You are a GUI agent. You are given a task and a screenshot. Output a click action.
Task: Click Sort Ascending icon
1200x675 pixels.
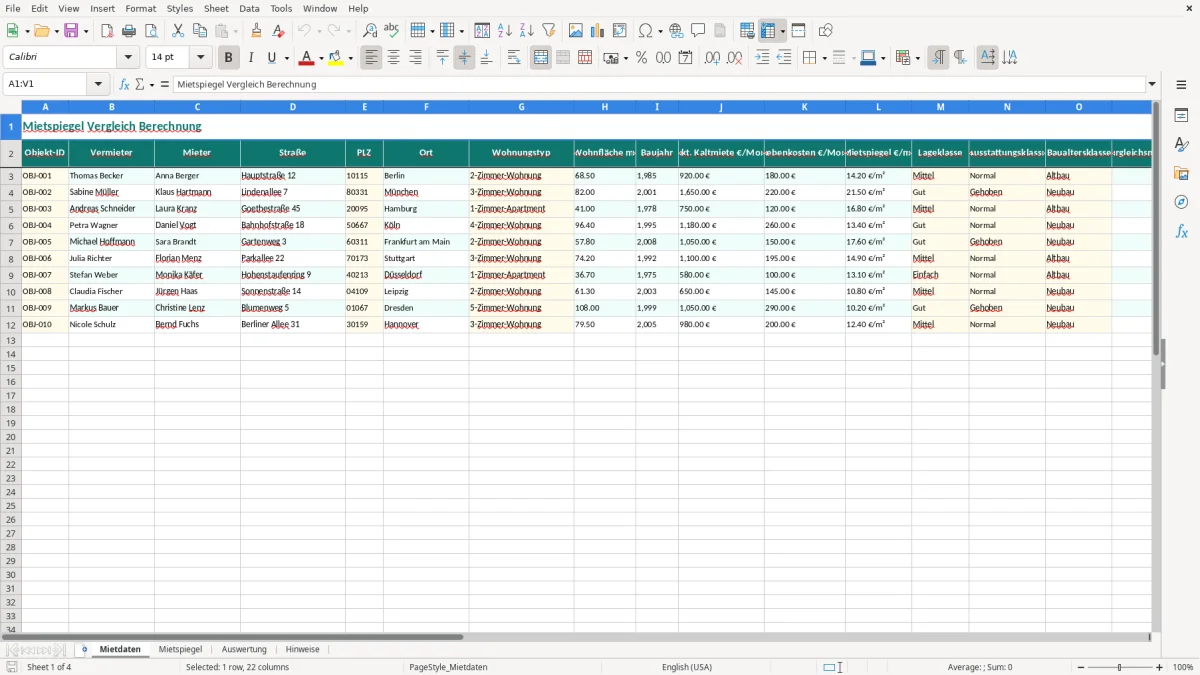tap(504, 31)
